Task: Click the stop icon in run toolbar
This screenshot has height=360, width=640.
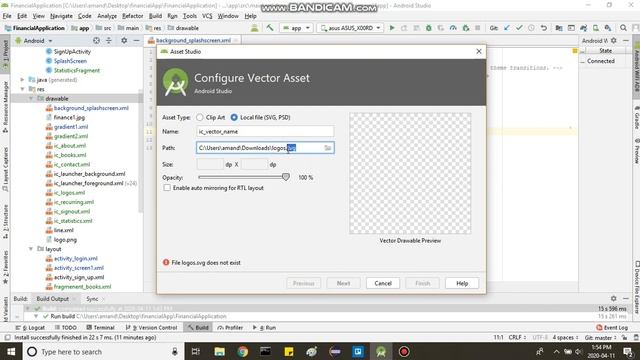Action: [x=478, y=28]
